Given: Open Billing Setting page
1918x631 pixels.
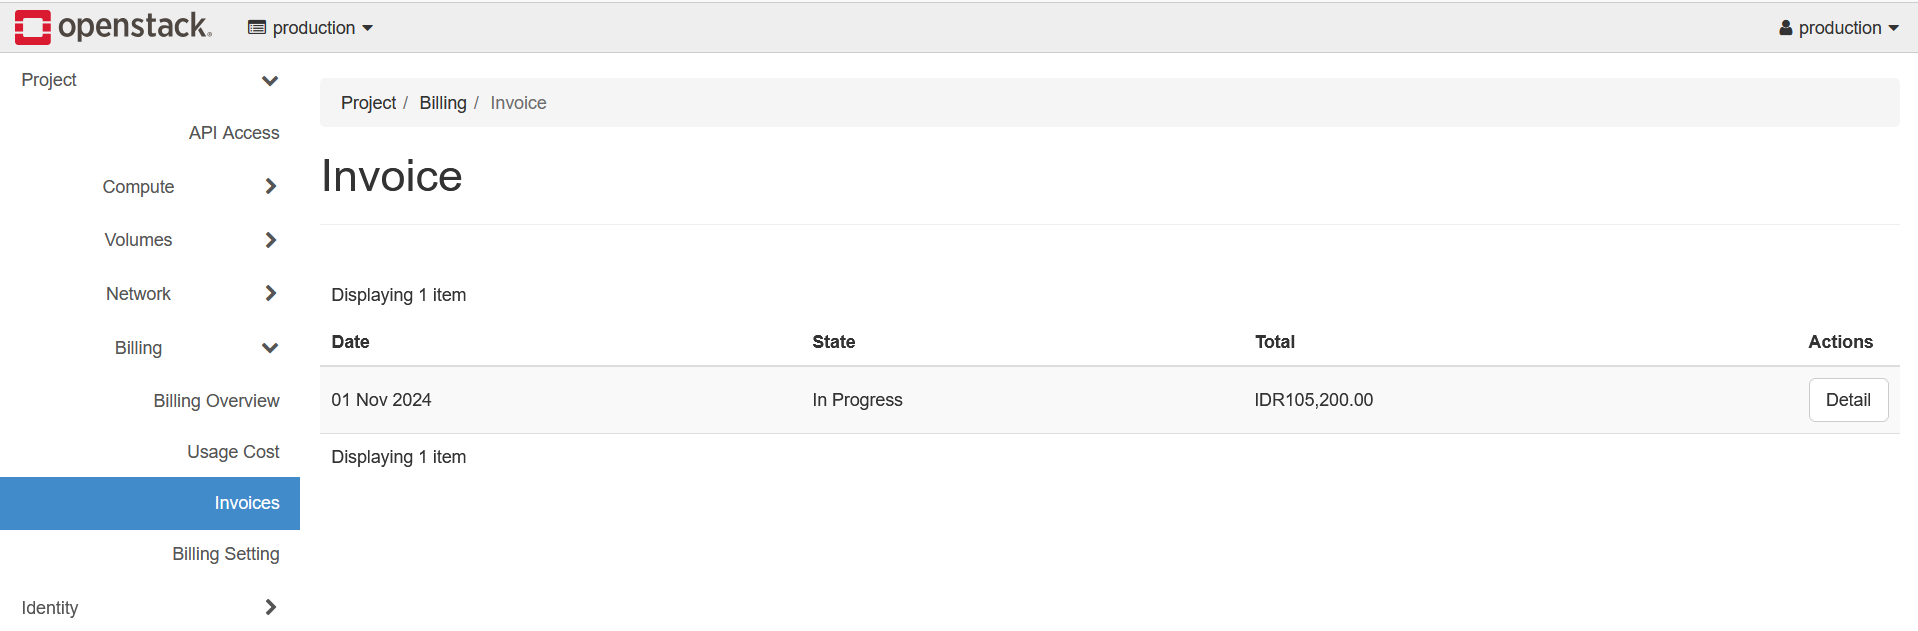Looking at the screenshot, I should (x=225, y=554).
